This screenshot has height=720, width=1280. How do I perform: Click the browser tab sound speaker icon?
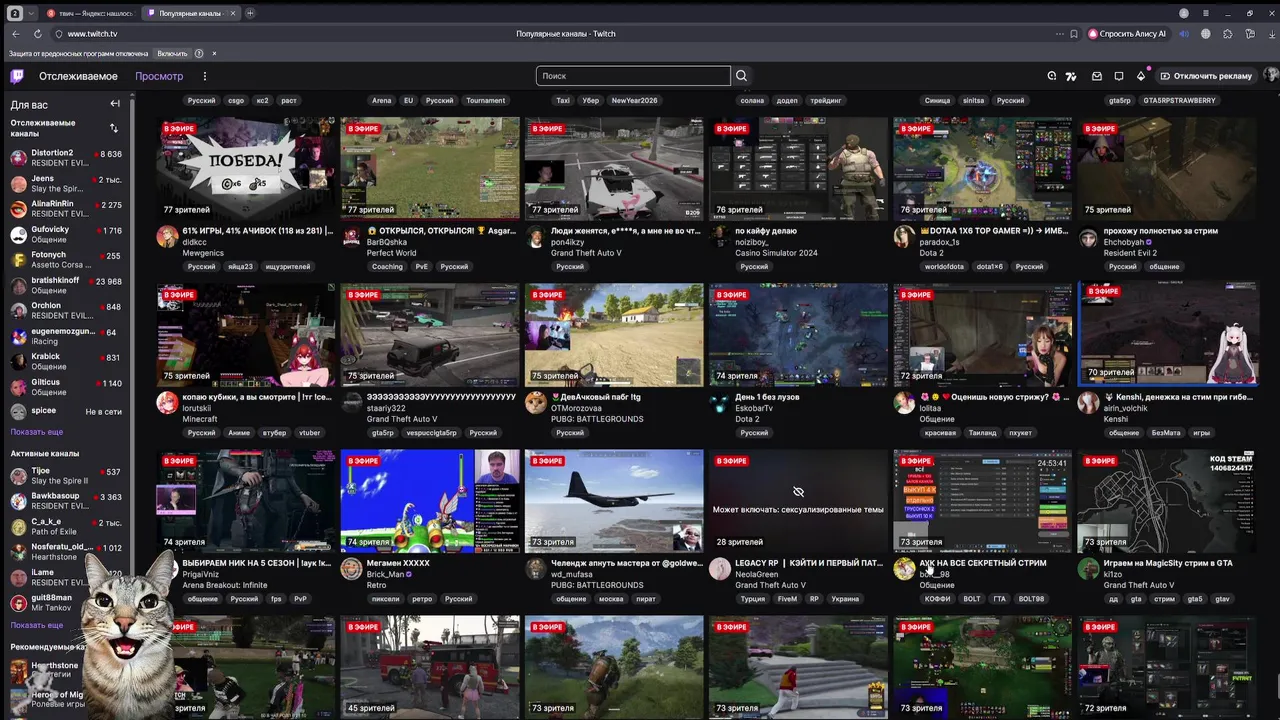tap(1184, 34)
